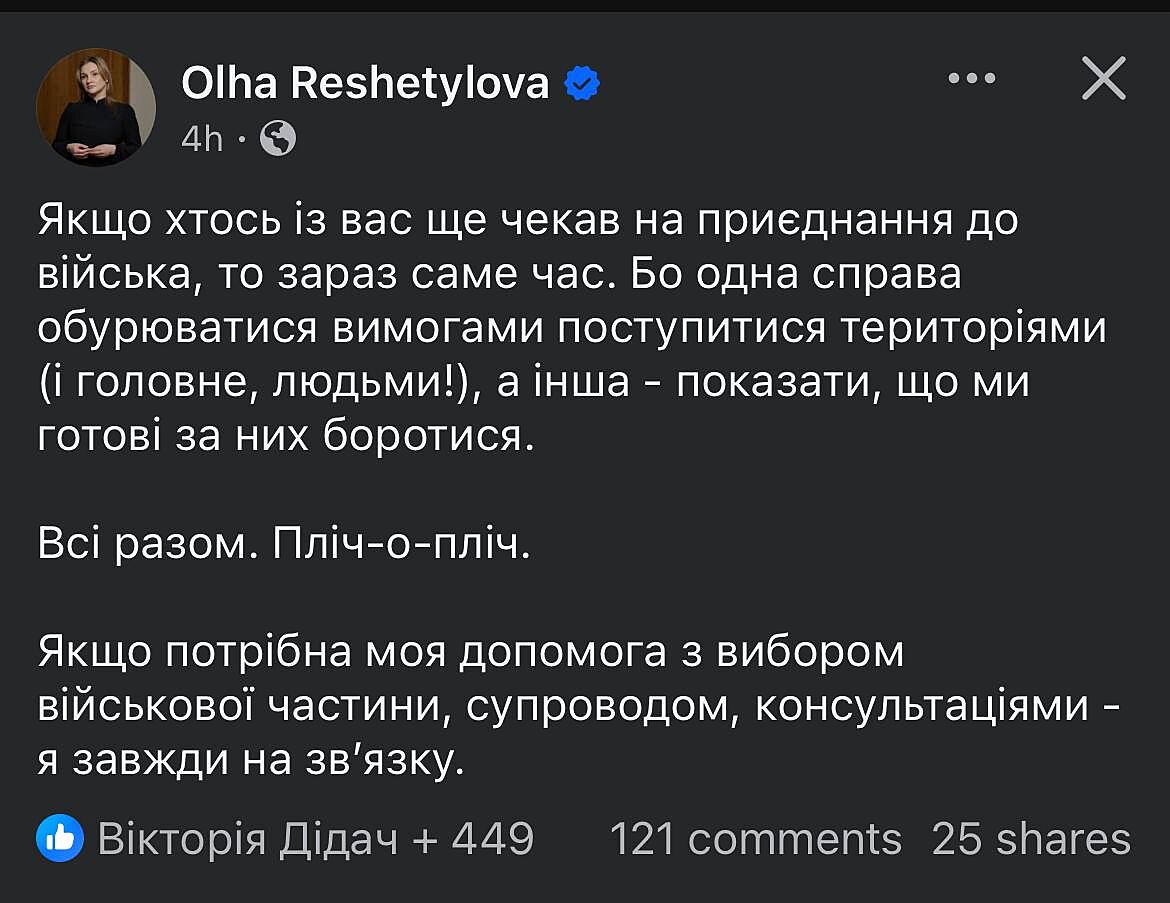This screenshot has width=1170, height=903.
Task: Click the "4h" post timestamp
Action: [x=201, y=139]
